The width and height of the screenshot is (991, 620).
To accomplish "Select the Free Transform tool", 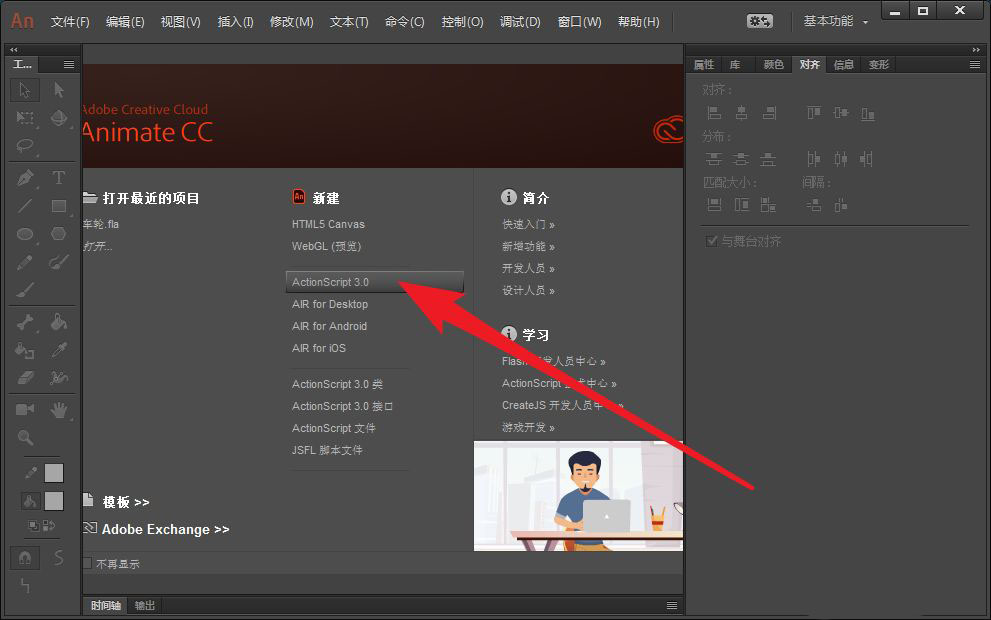I will point(25,118).
